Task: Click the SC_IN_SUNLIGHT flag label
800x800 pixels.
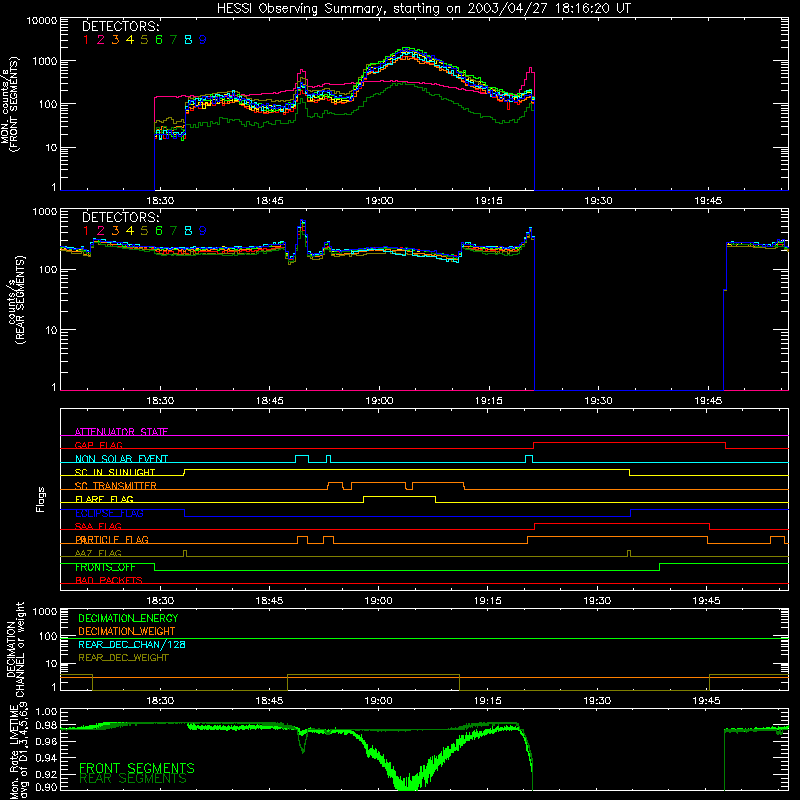Action: (x=115, y=472)
